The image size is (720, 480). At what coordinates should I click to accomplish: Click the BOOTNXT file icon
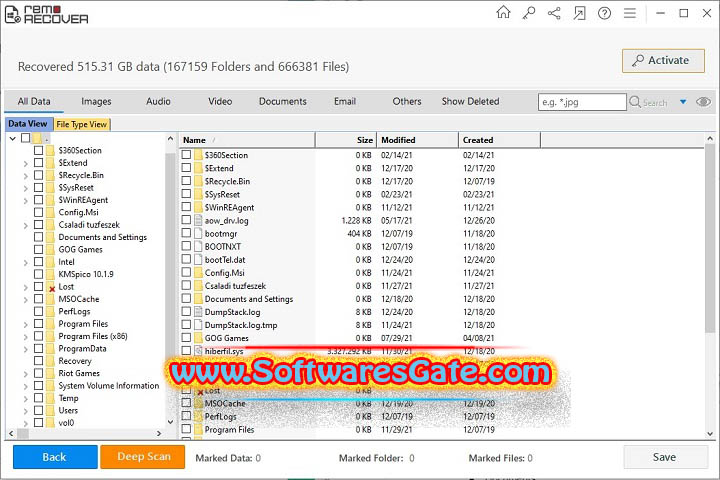pos(198,247)
